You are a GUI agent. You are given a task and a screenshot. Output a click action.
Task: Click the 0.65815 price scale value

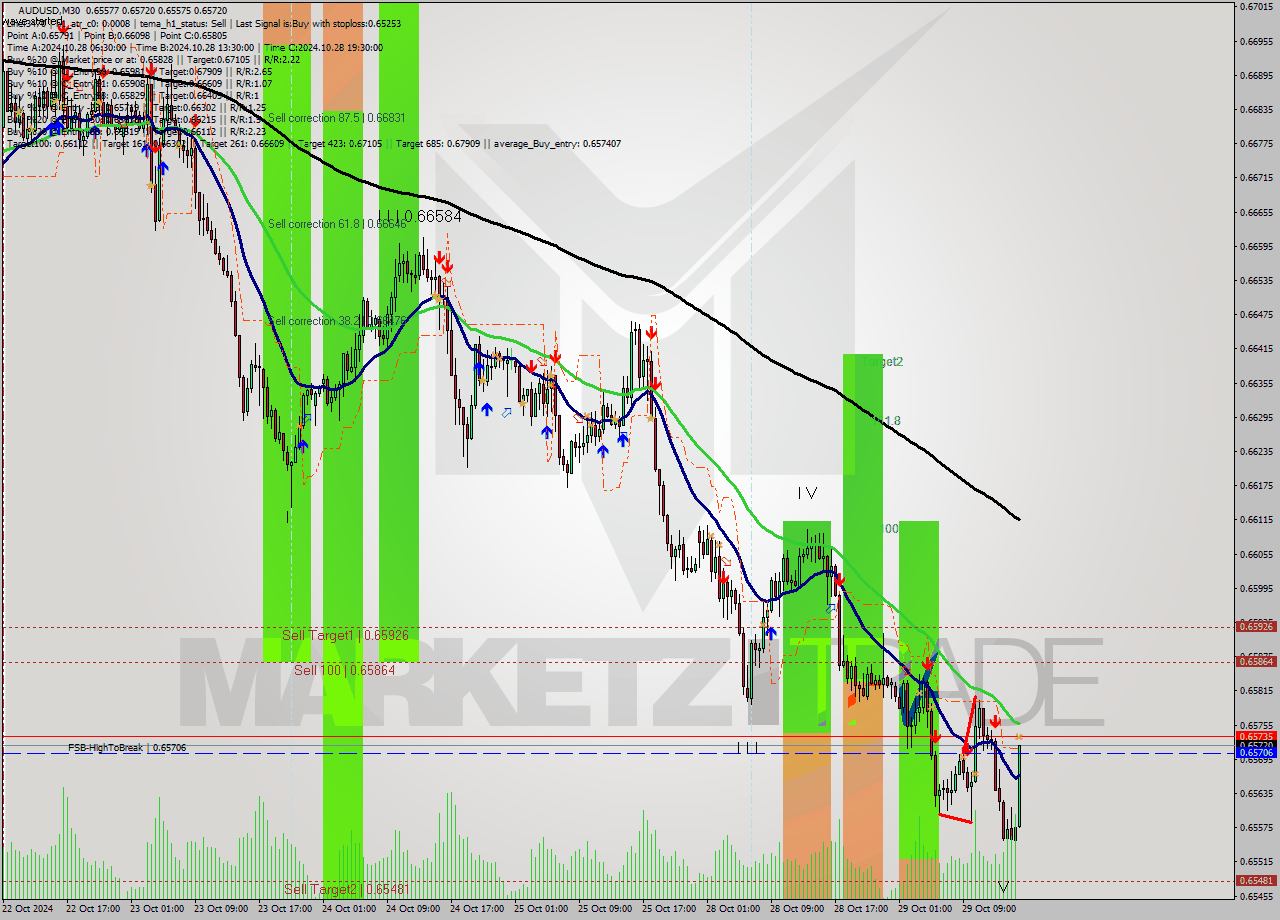click(x=1257, y=691)
